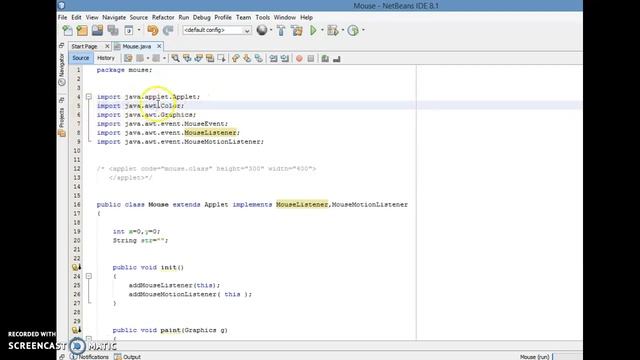
Task: Click the red Start Macro Recording icon
Action: [x=299, y=58]
